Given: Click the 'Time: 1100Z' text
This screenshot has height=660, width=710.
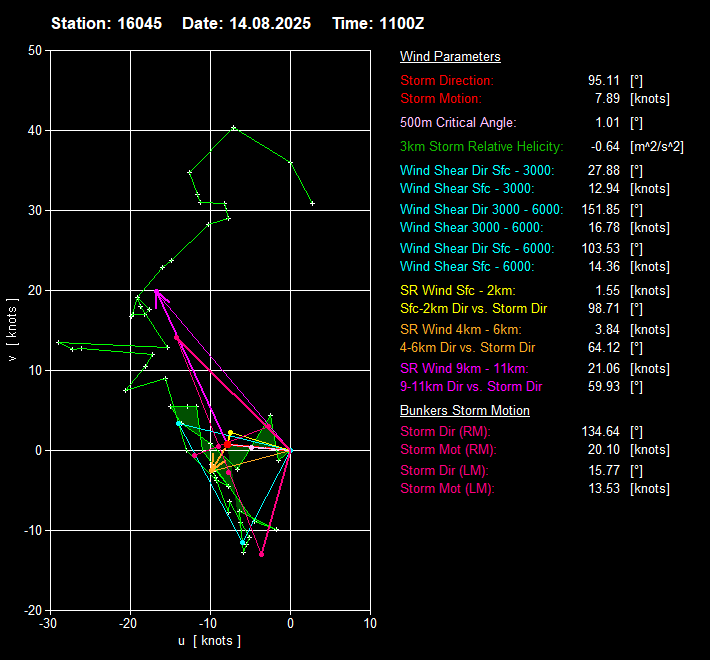Looking at the screenshot, I should tap(378, 23).
